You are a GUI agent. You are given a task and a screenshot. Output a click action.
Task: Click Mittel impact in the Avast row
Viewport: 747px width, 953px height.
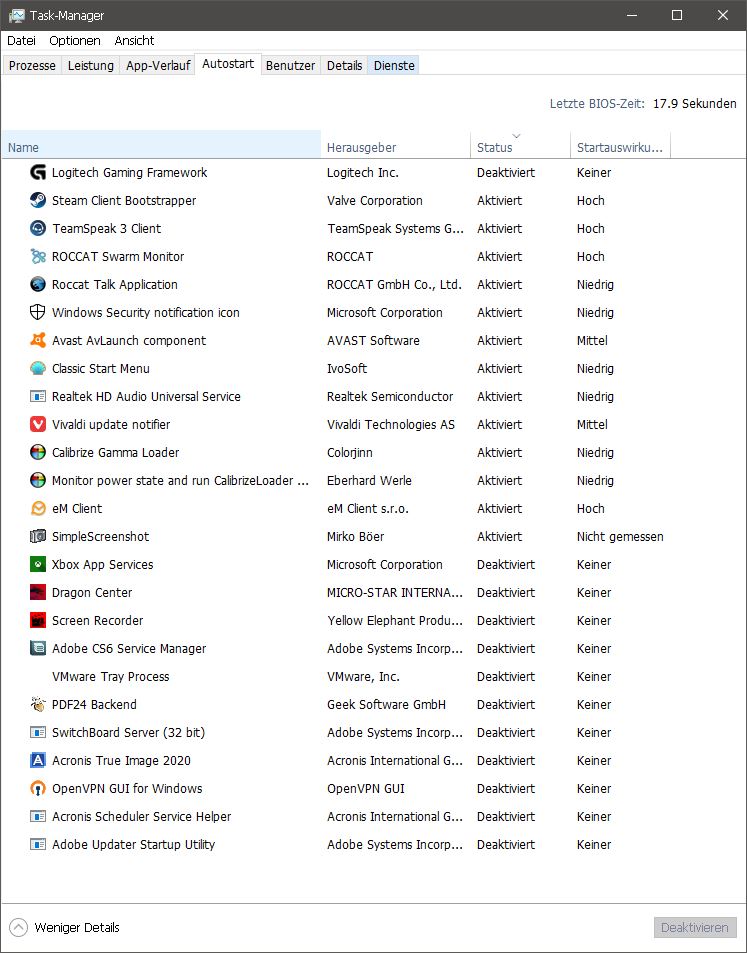592,341
